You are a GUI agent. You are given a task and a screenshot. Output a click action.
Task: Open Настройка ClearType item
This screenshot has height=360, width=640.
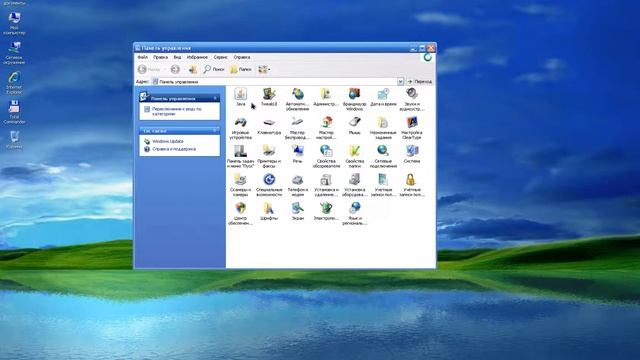[x=412, y=128]
